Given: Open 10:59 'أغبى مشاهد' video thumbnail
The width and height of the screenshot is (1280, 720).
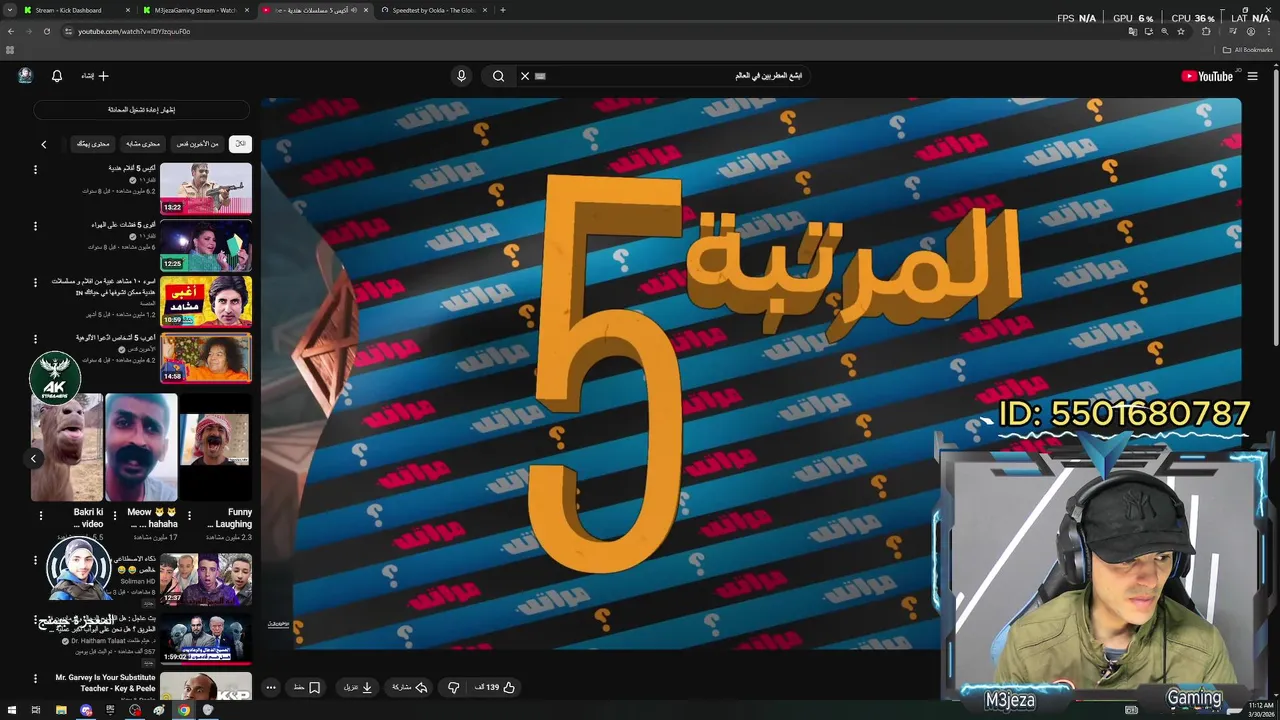Looking at the screenshot, I should pos(206,301).
